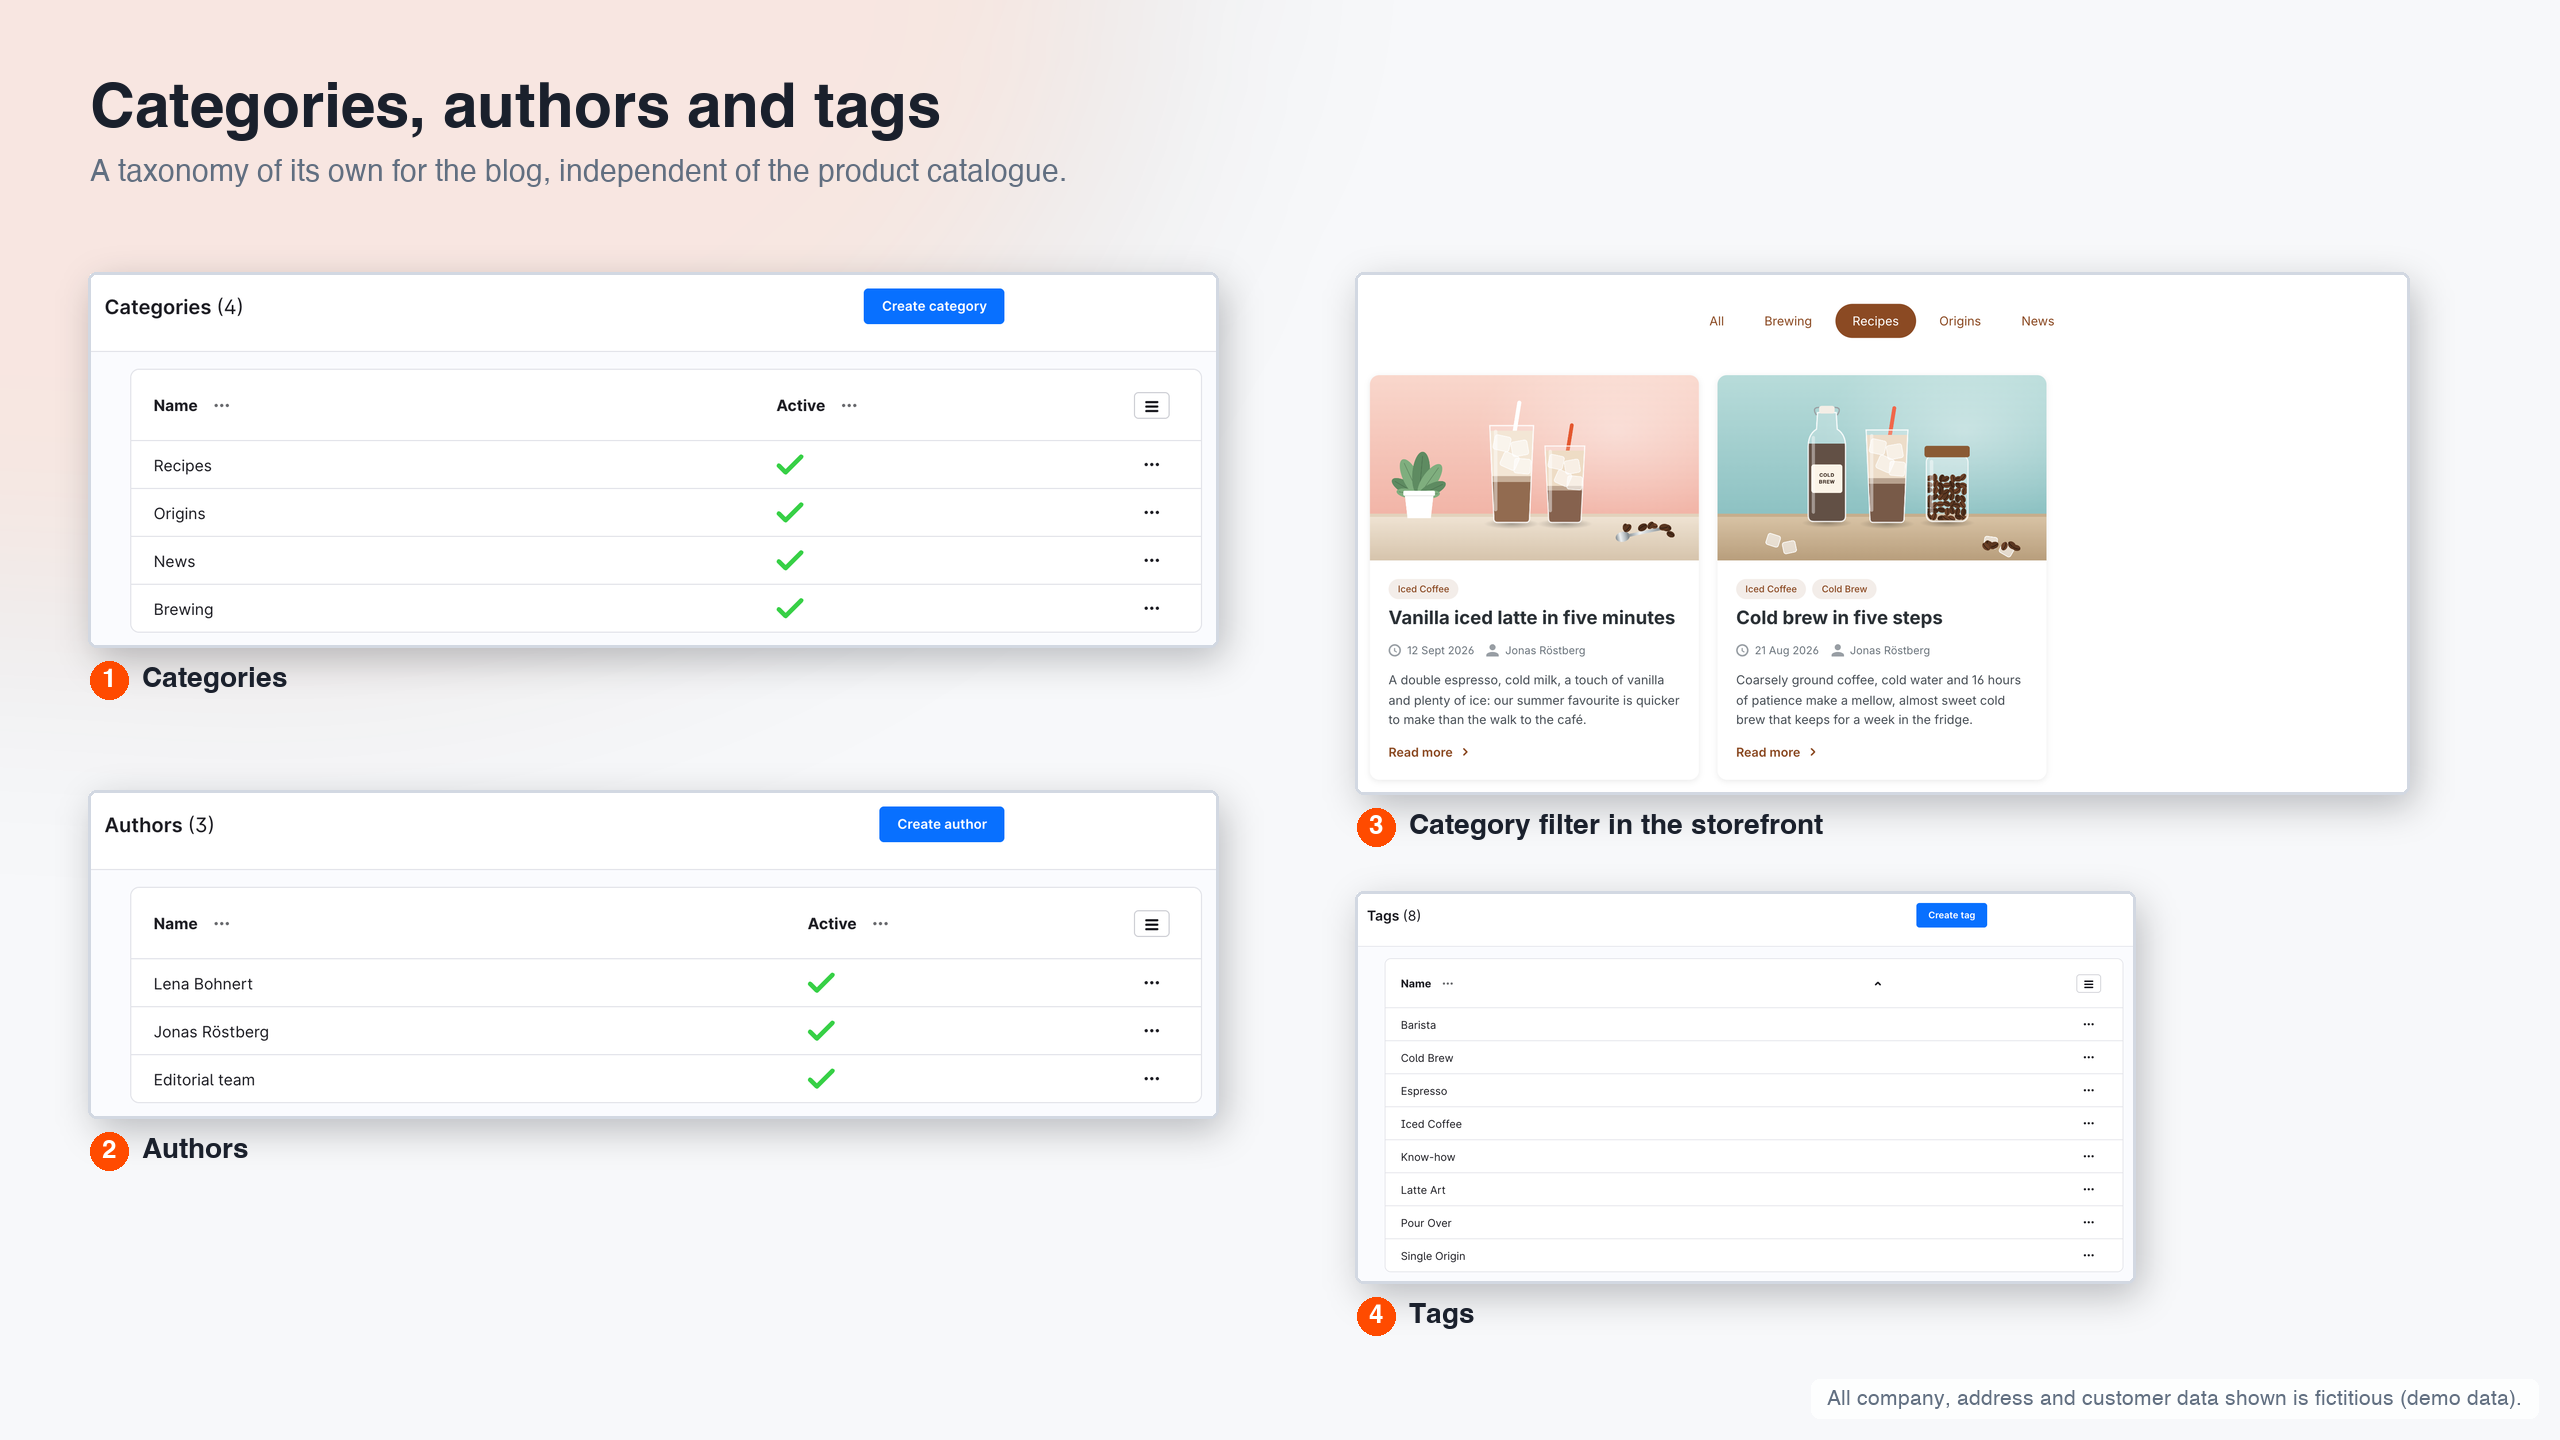
Task: Toggle the active checkmark for the Origins category
Action: 790,513
